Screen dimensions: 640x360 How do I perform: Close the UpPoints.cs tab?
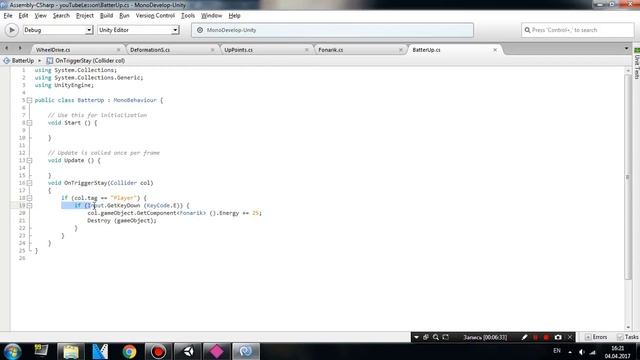(307, 50)
